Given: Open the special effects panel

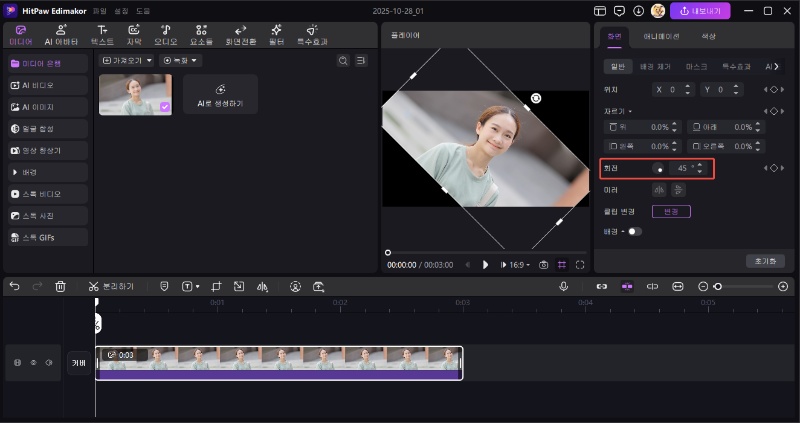Looking at the screenshot, I should click(x=312, y=35).
